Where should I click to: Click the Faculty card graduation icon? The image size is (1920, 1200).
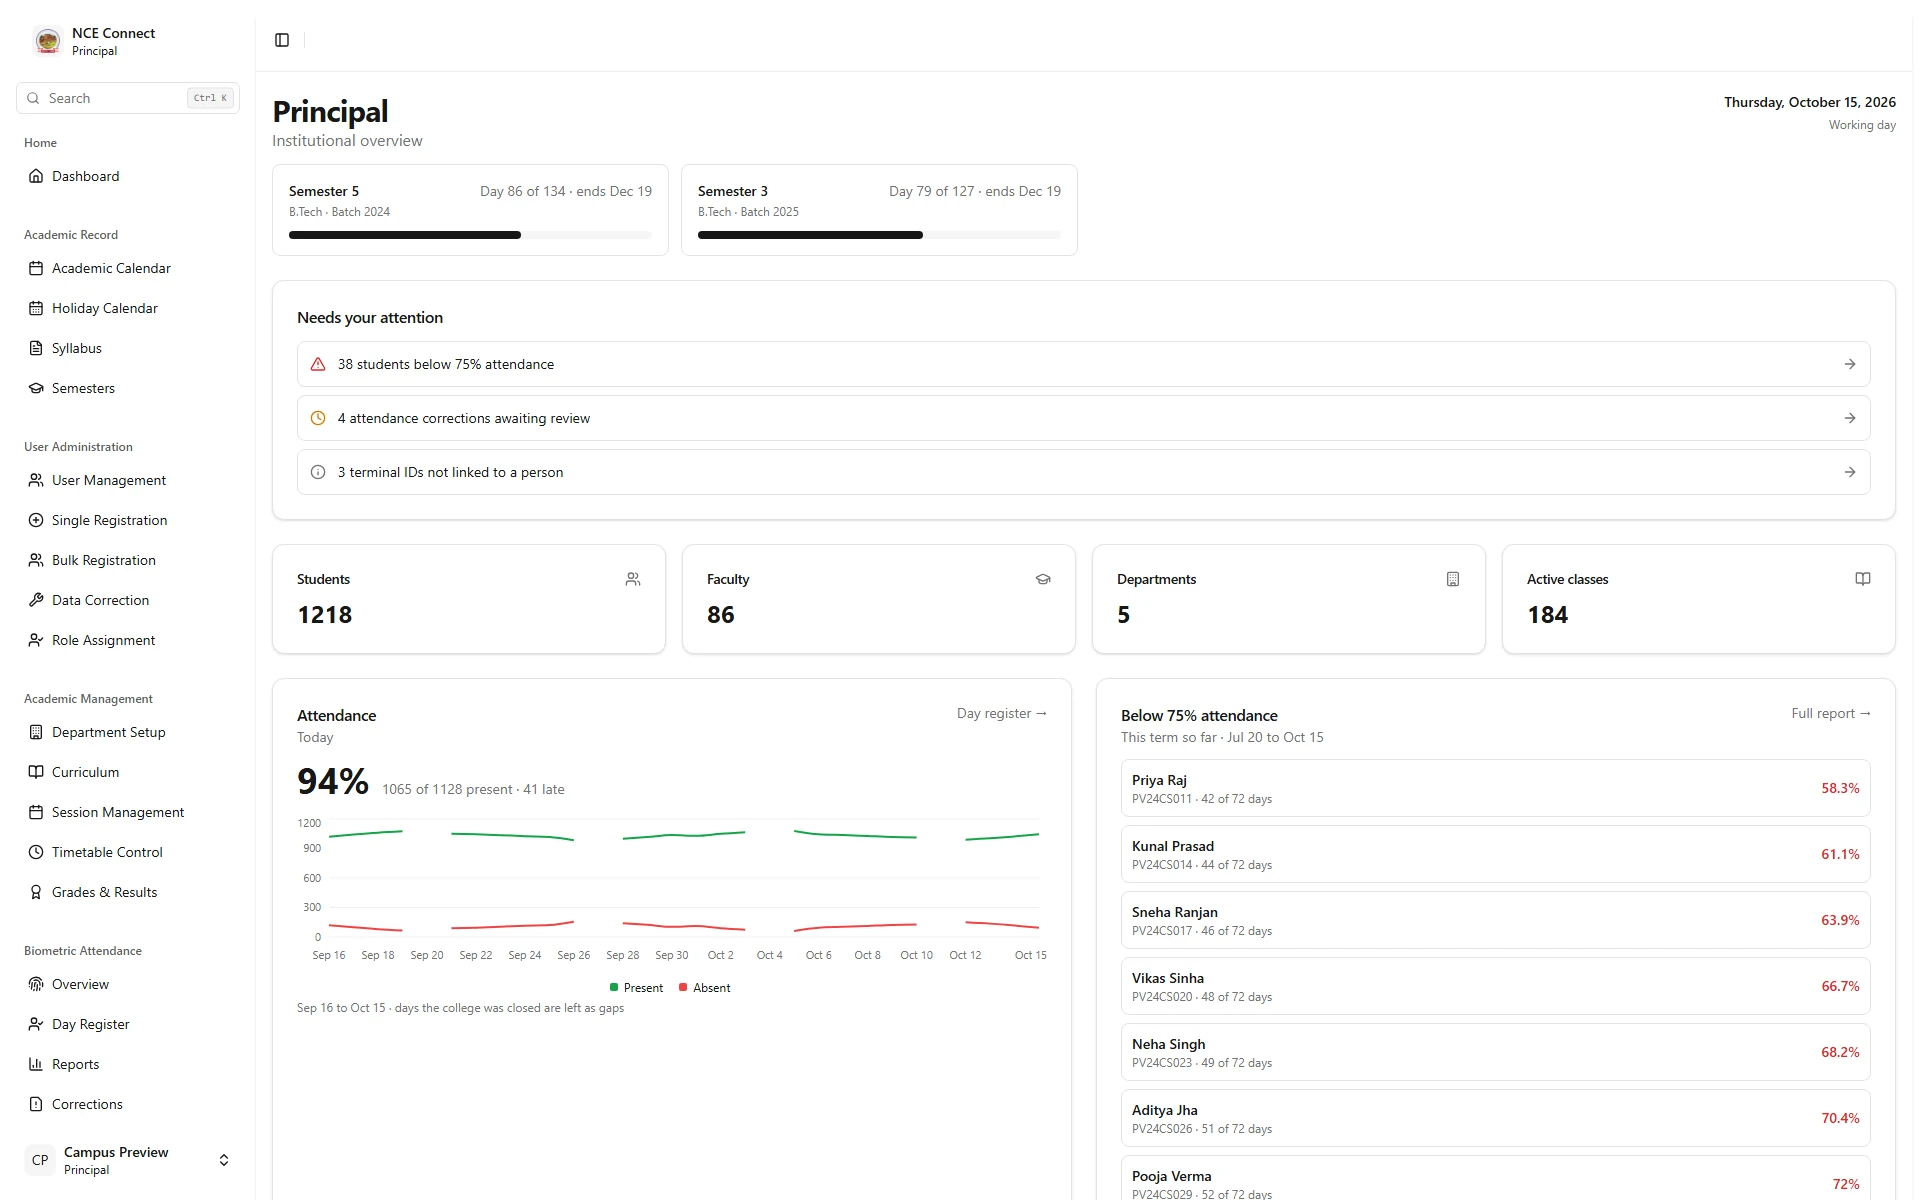pos(1043,579)
